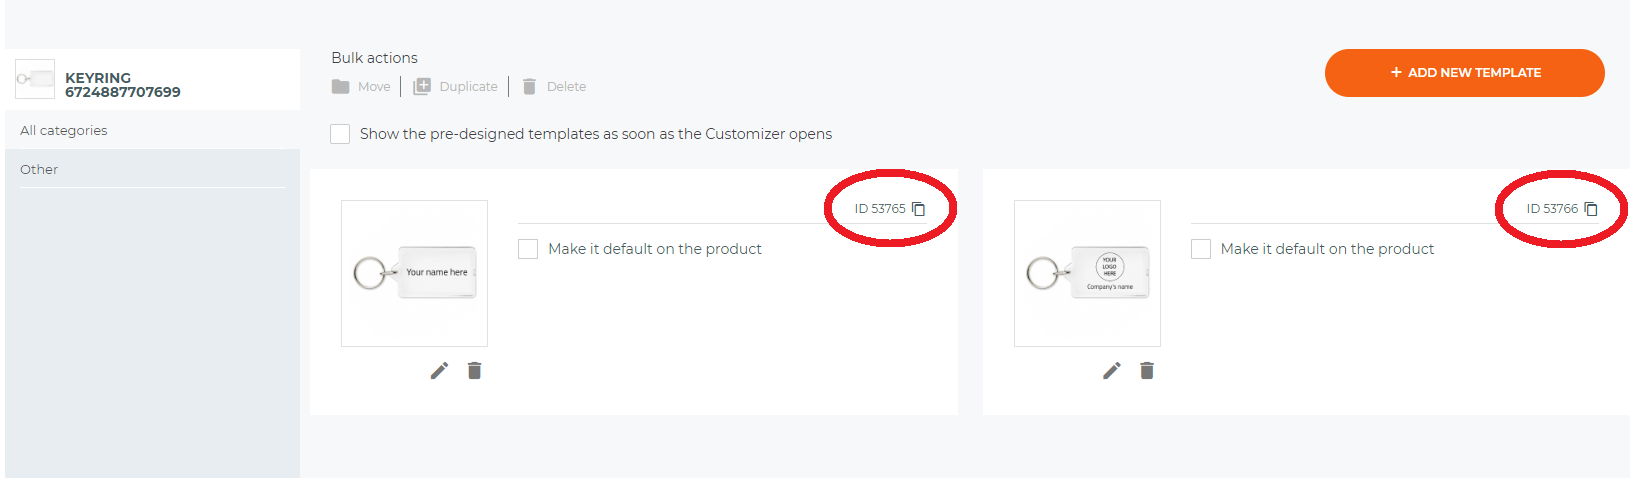Select the Keyring 6724887707699 product title

tap(123, 85)
